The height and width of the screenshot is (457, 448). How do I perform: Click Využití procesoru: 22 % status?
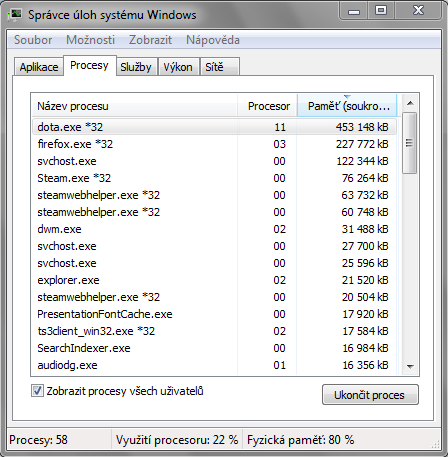tap(177, 440)
